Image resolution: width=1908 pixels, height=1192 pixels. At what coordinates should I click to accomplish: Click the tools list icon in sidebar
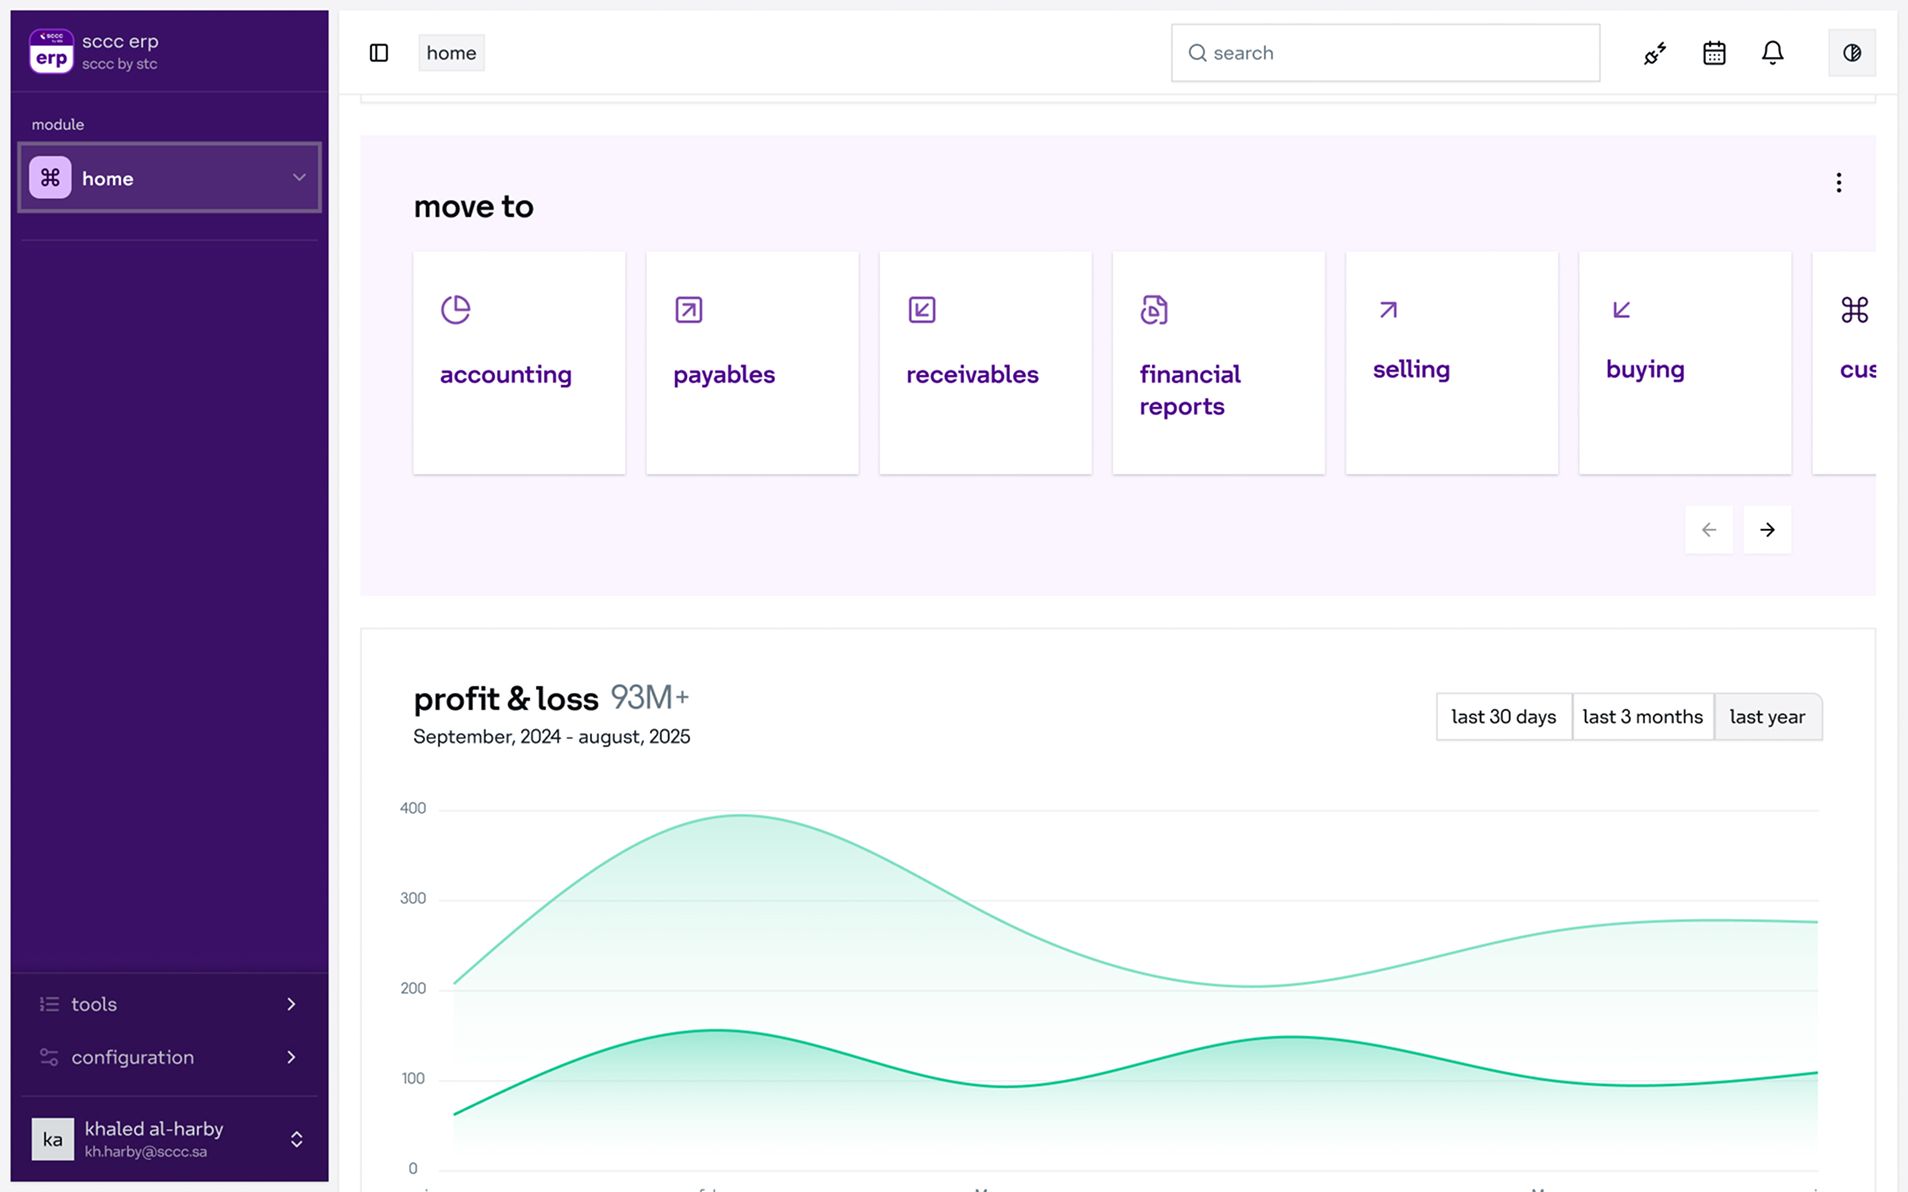pos(49,1004)
